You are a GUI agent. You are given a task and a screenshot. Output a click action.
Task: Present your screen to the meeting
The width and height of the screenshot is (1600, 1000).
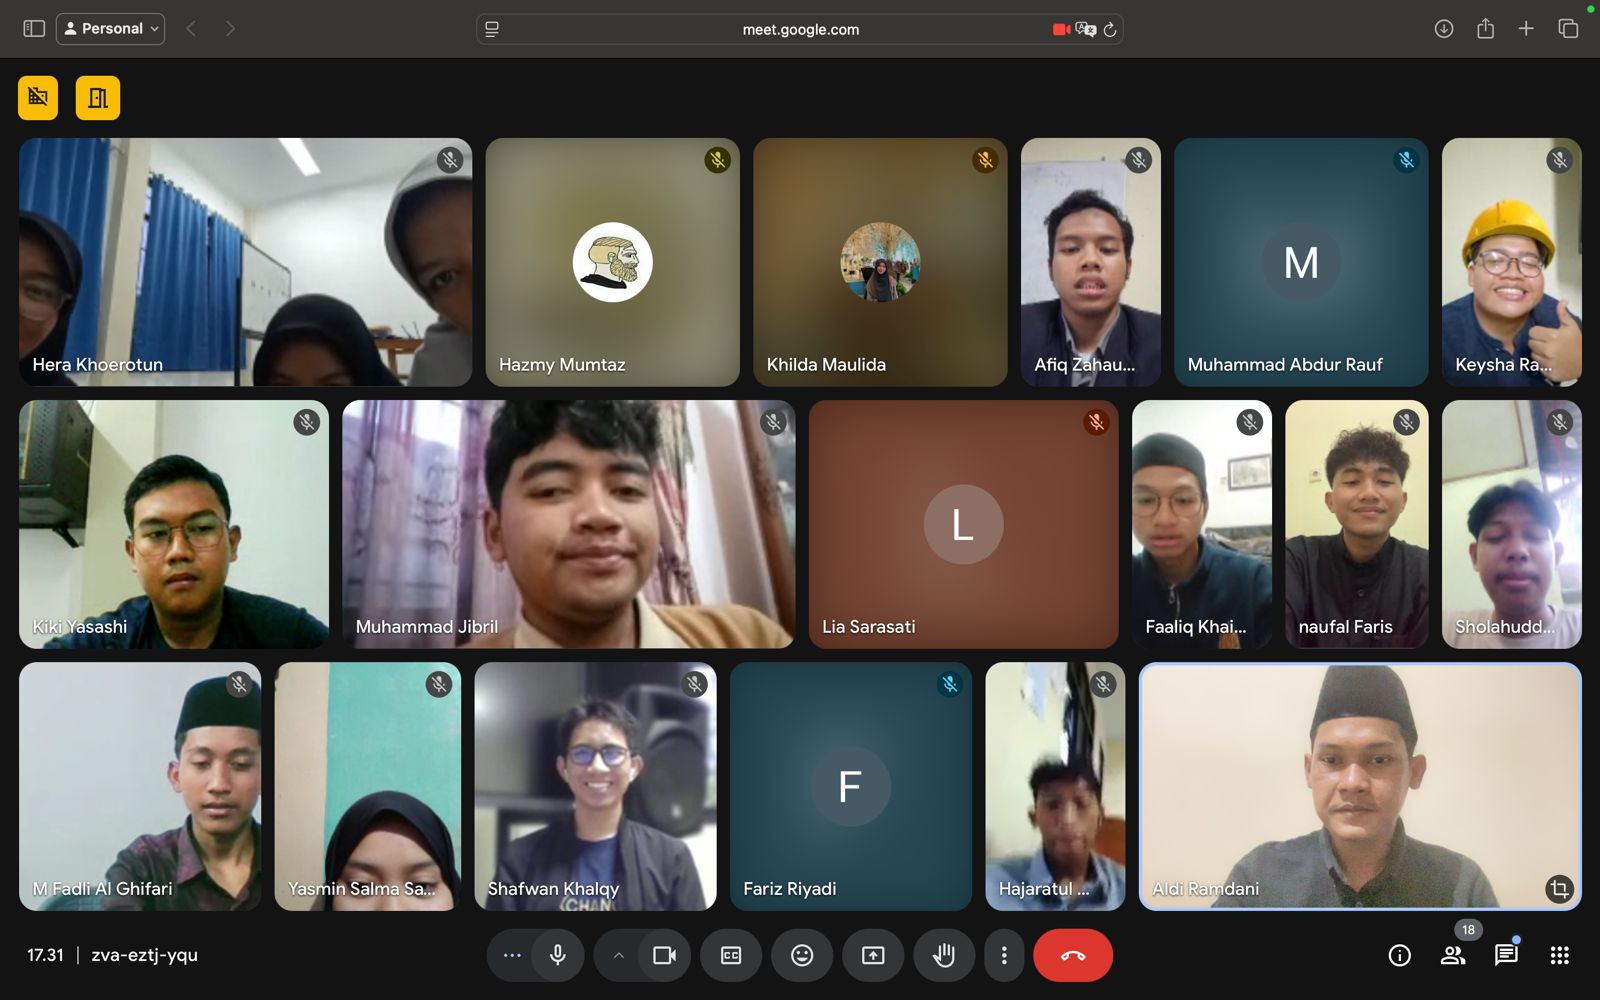pyautogui.click(x=873, y=955)
